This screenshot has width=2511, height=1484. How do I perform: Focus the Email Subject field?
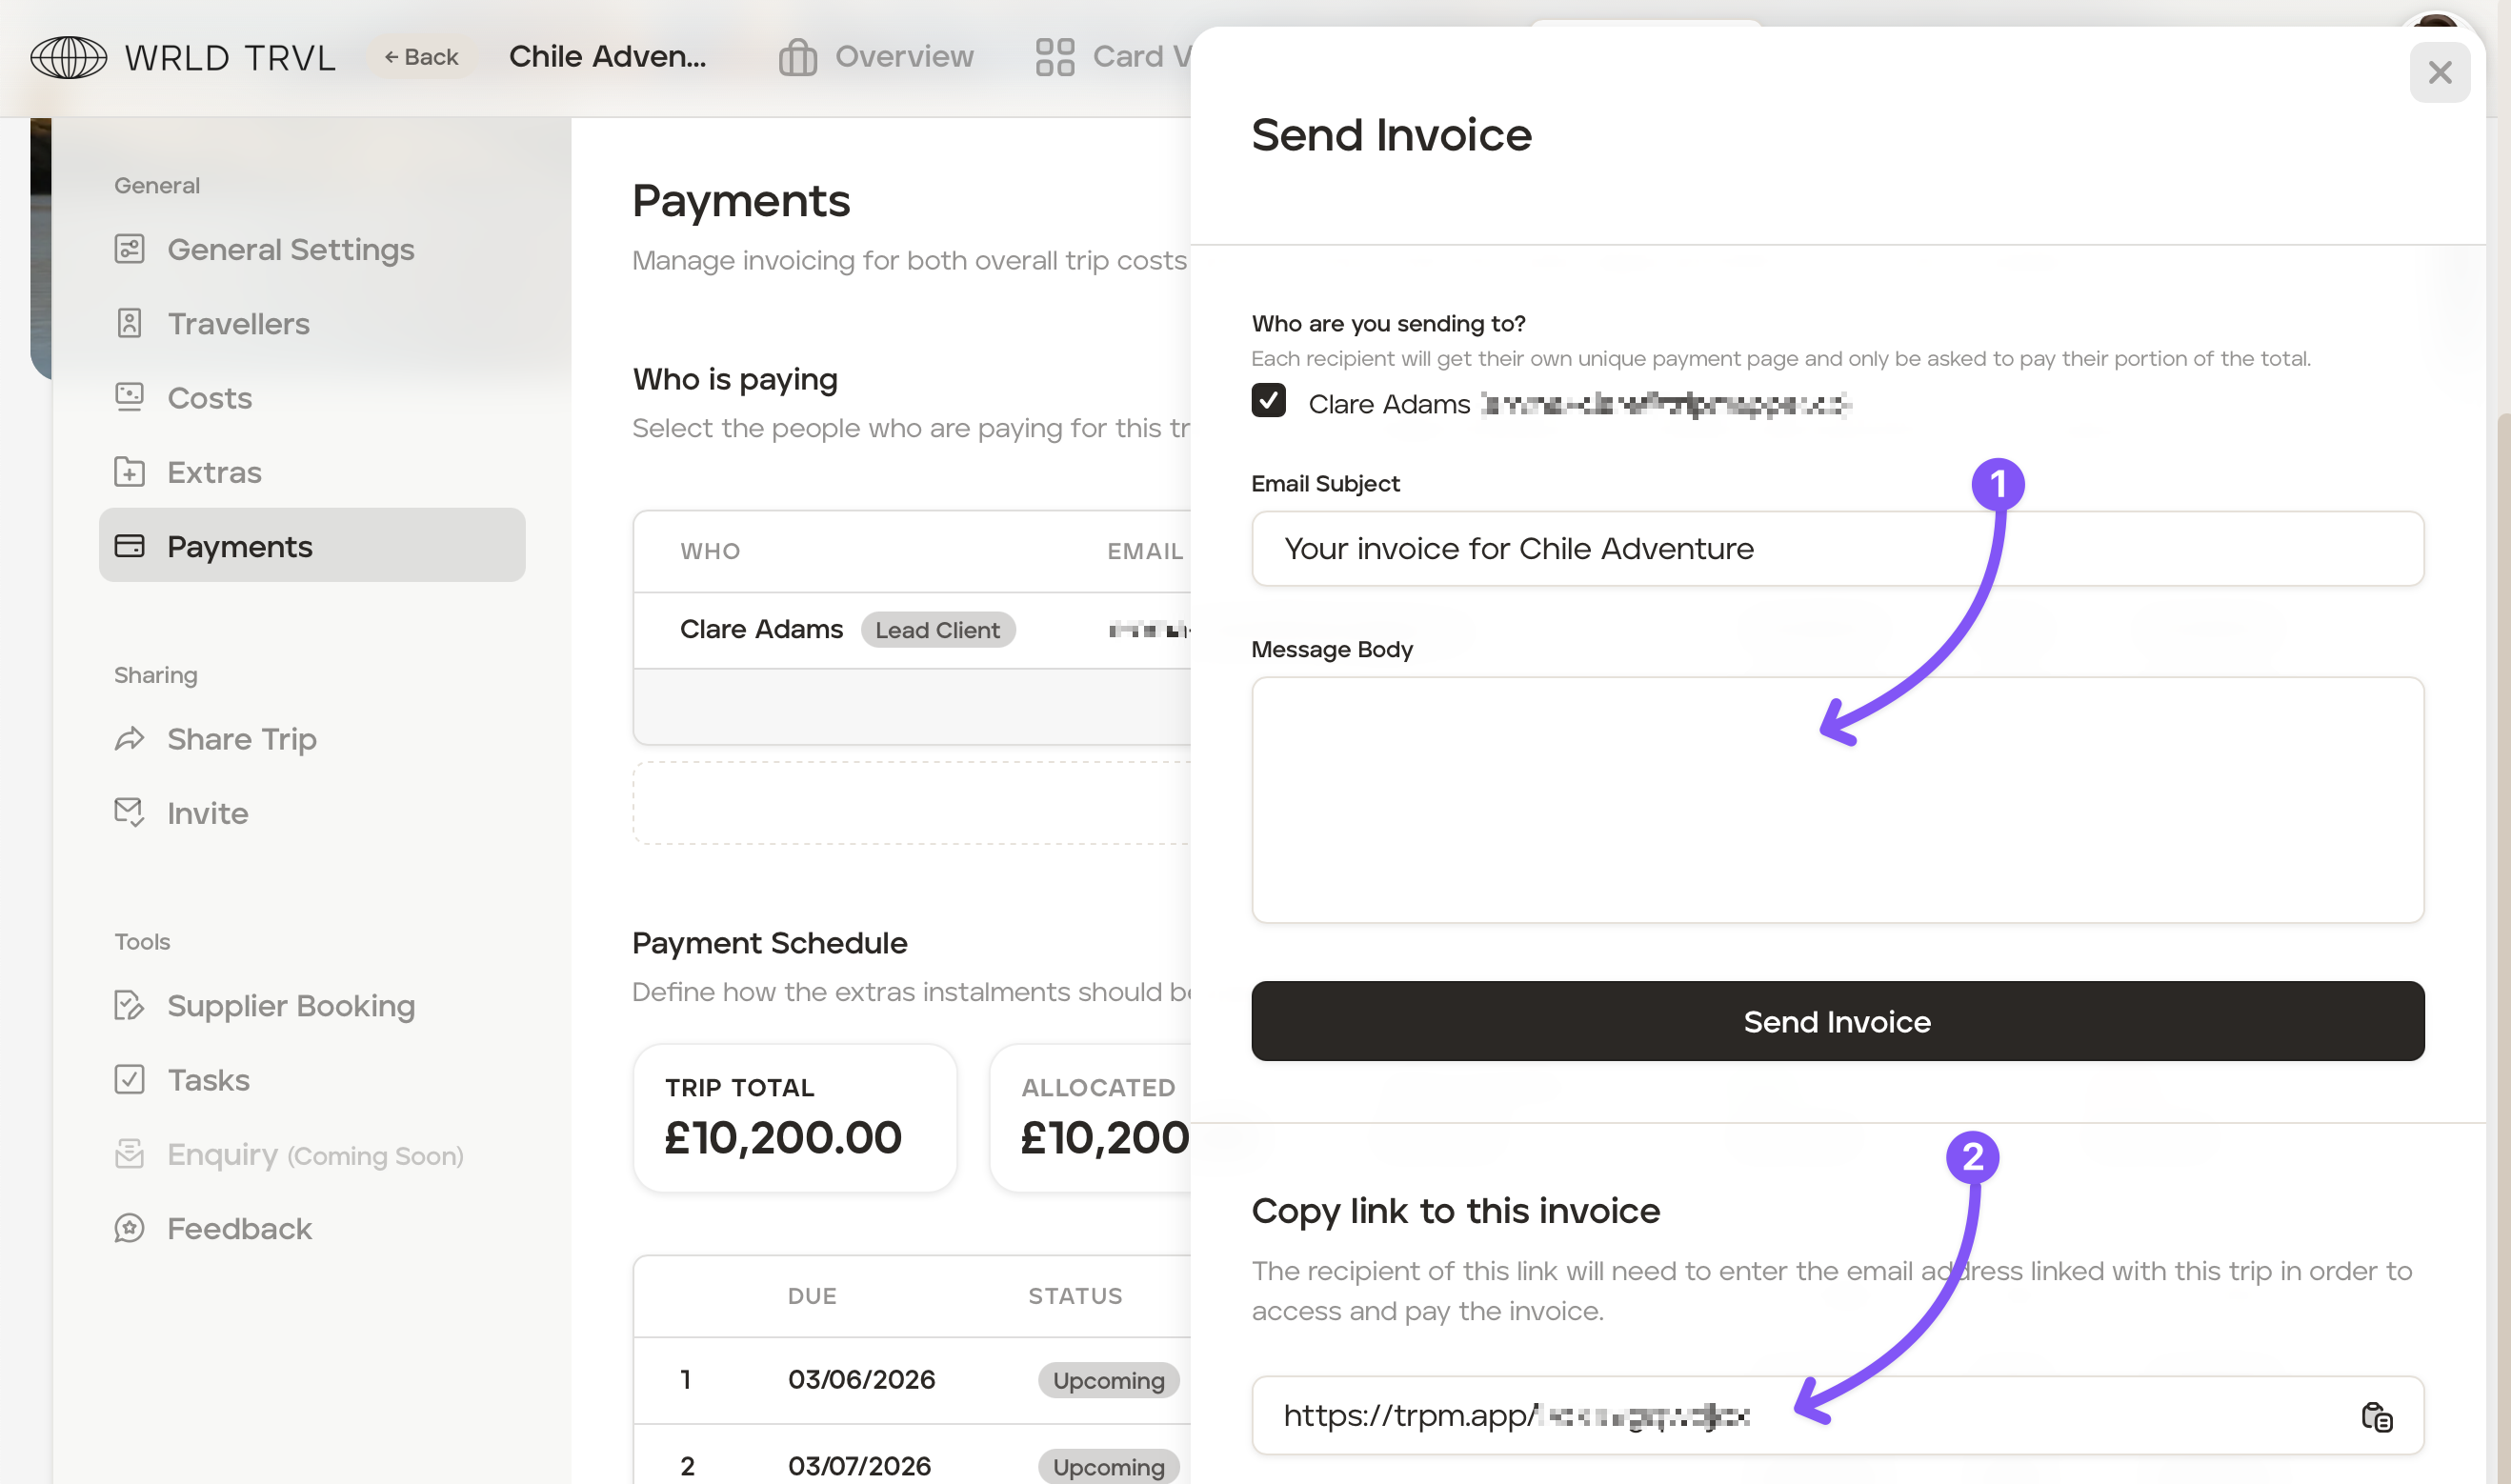tap(1837, 549)
